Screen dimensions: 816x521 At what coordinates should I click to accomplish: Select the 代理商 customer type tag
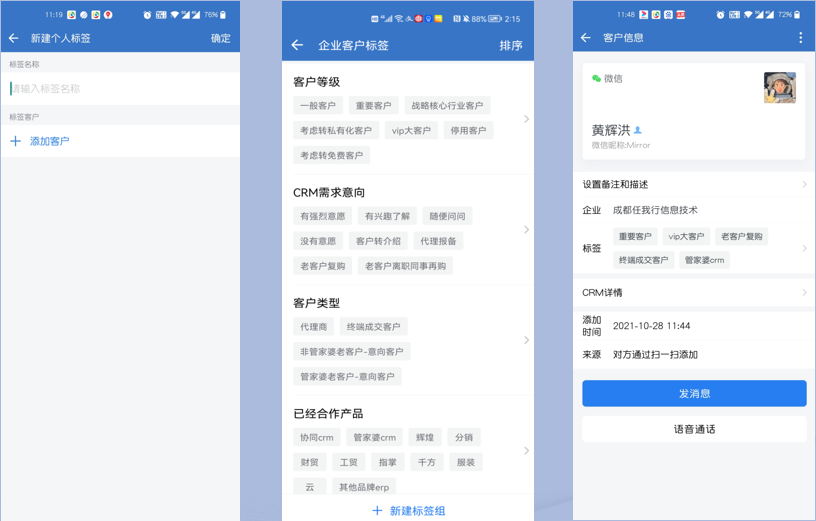click(313, 327)
